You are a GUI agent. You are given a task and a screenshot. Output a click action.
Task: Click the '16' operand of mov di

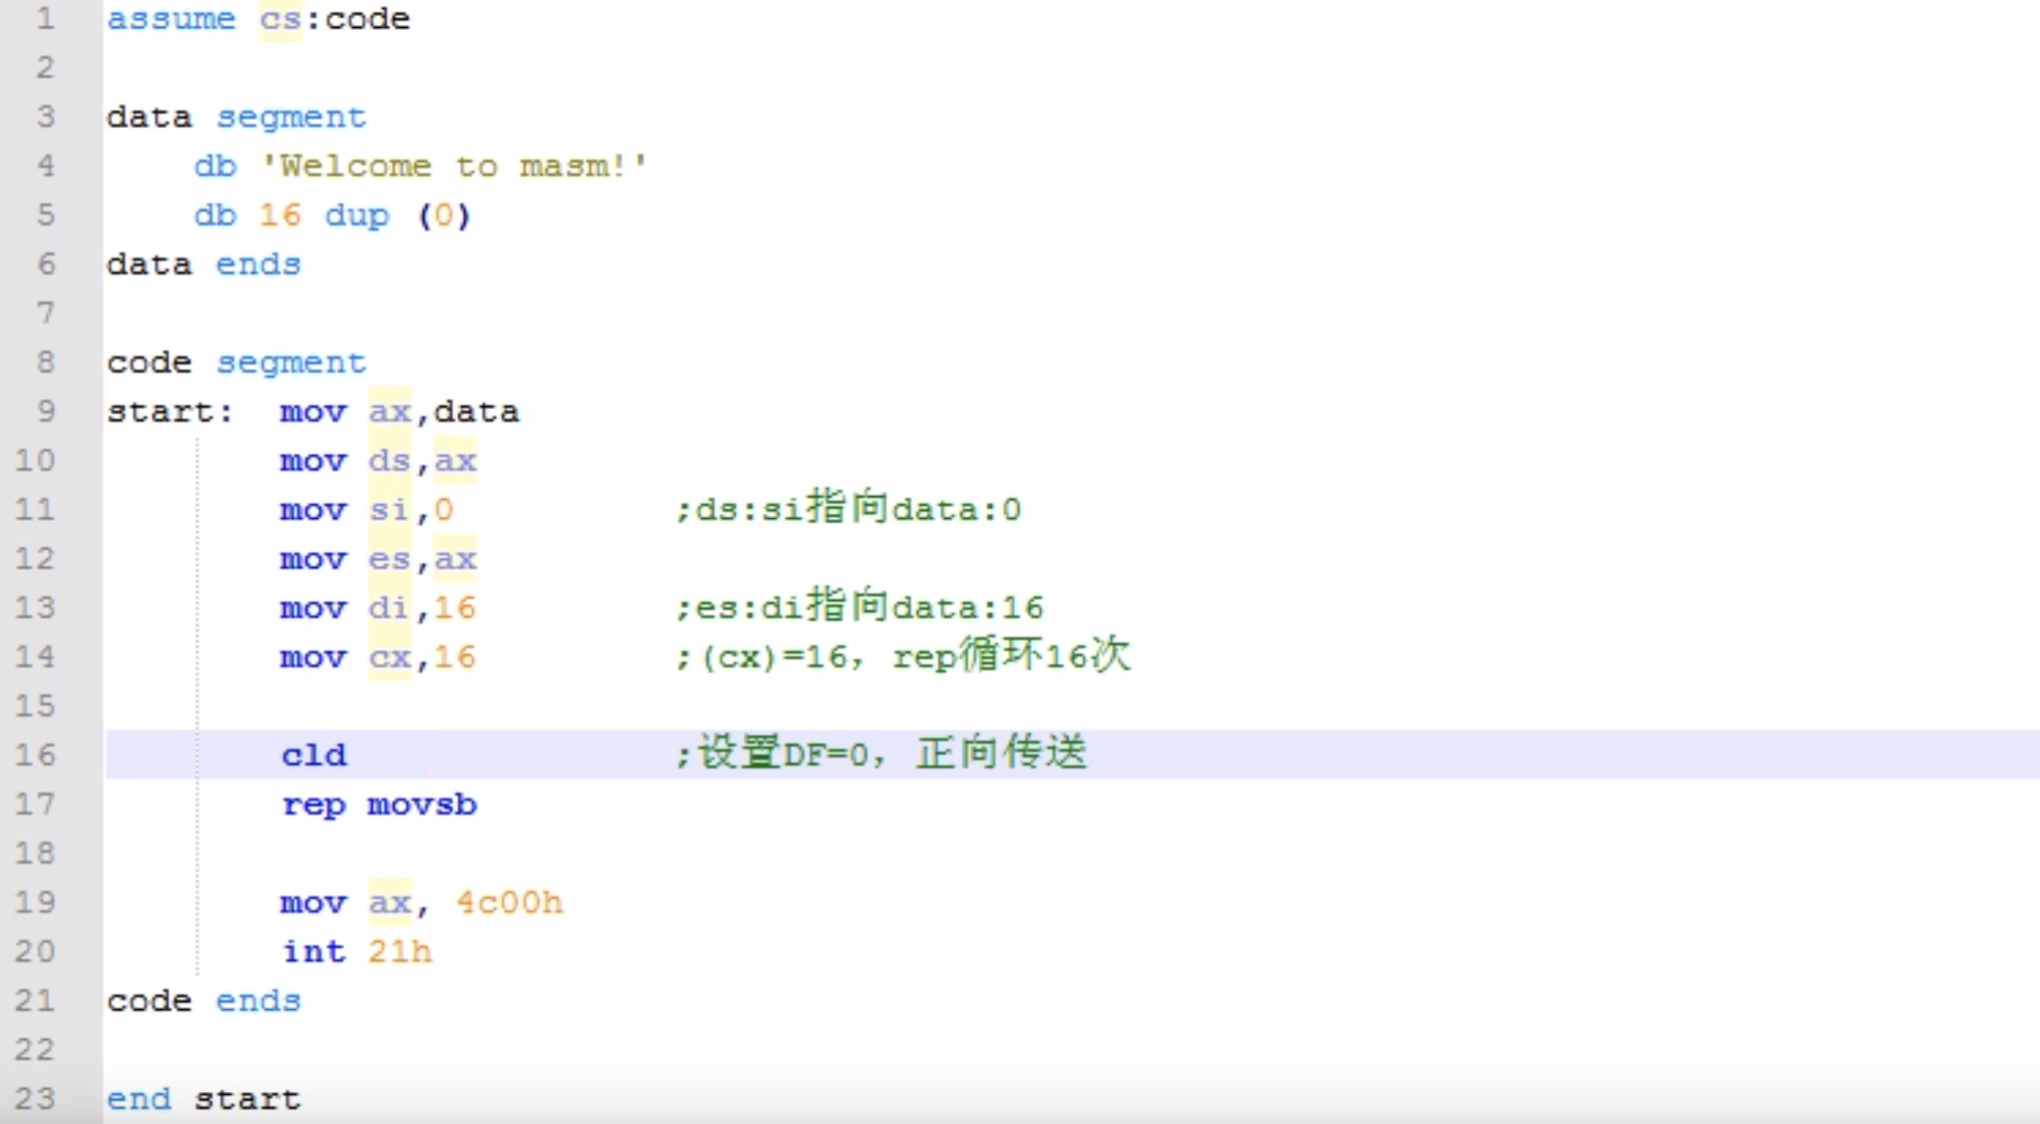(x=454, y=608)
